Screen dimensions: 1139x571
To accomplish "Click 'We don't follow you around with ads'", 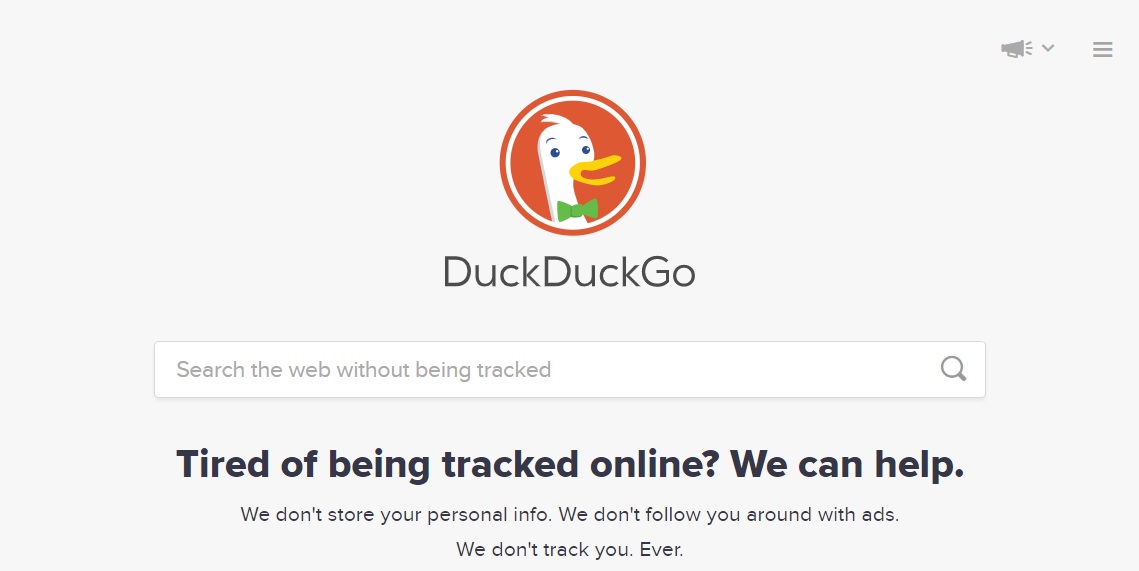I will pos(729,514).
